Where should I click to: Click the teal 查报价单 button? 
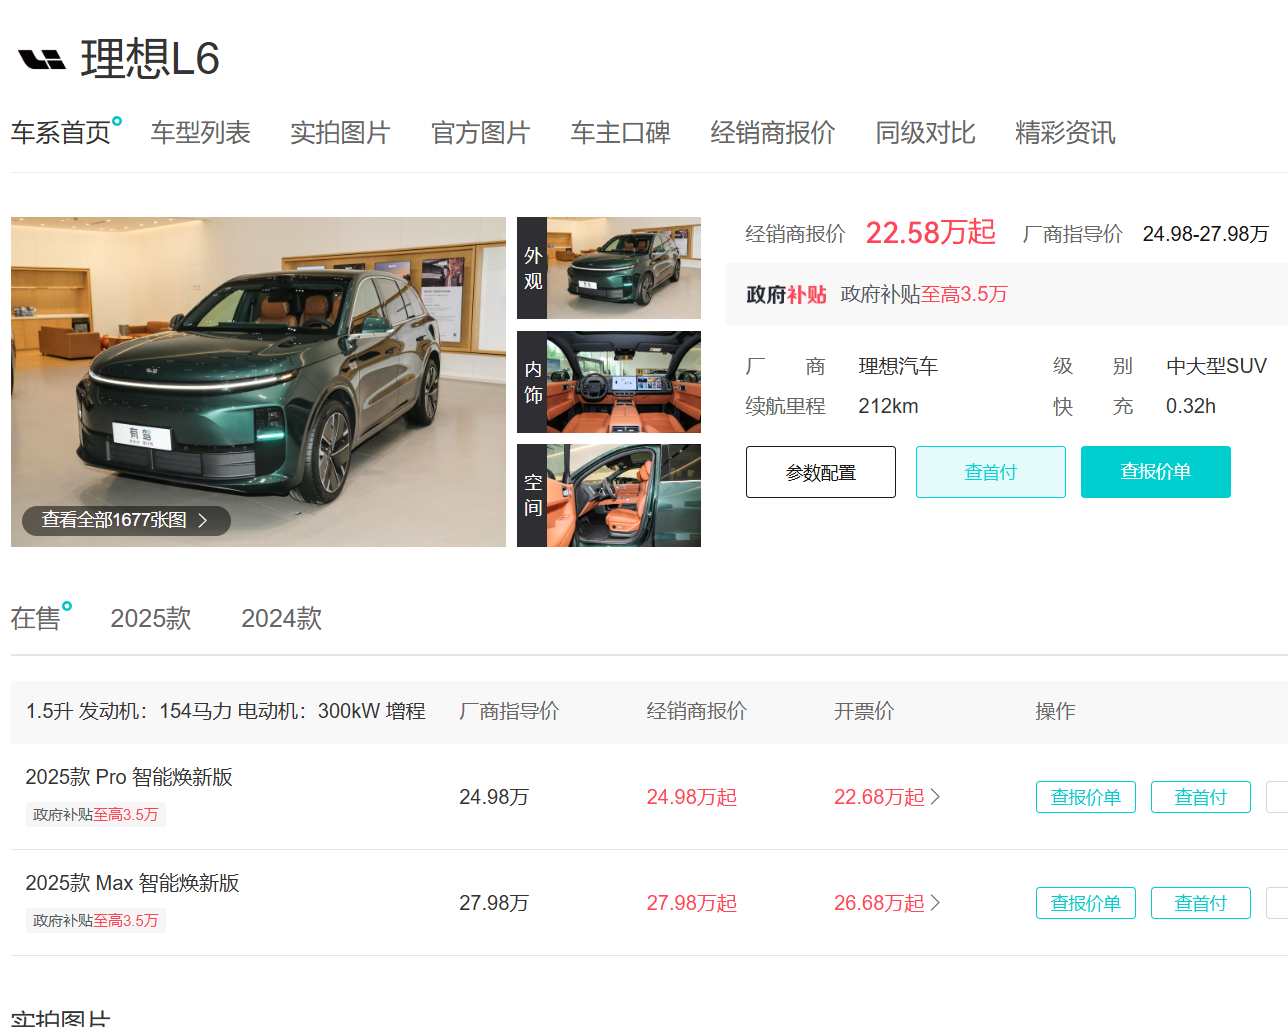(1156, 472)
